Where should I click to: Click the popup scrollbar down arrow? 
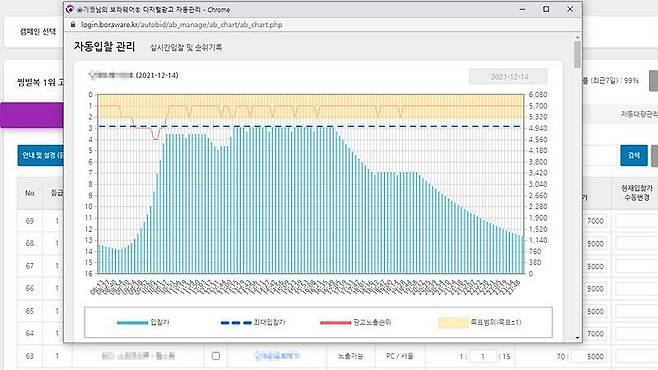pyautogui.click(x=578, y=338)
